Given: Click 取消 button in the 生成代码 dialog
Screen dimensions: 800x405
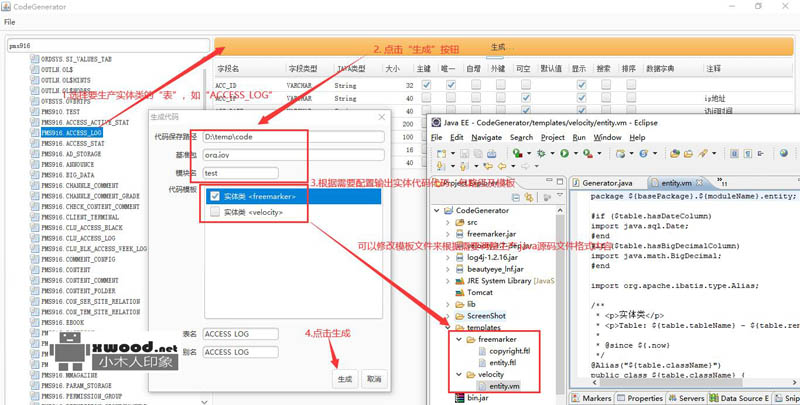Looking at the screenshot, I should coord(374,379).
